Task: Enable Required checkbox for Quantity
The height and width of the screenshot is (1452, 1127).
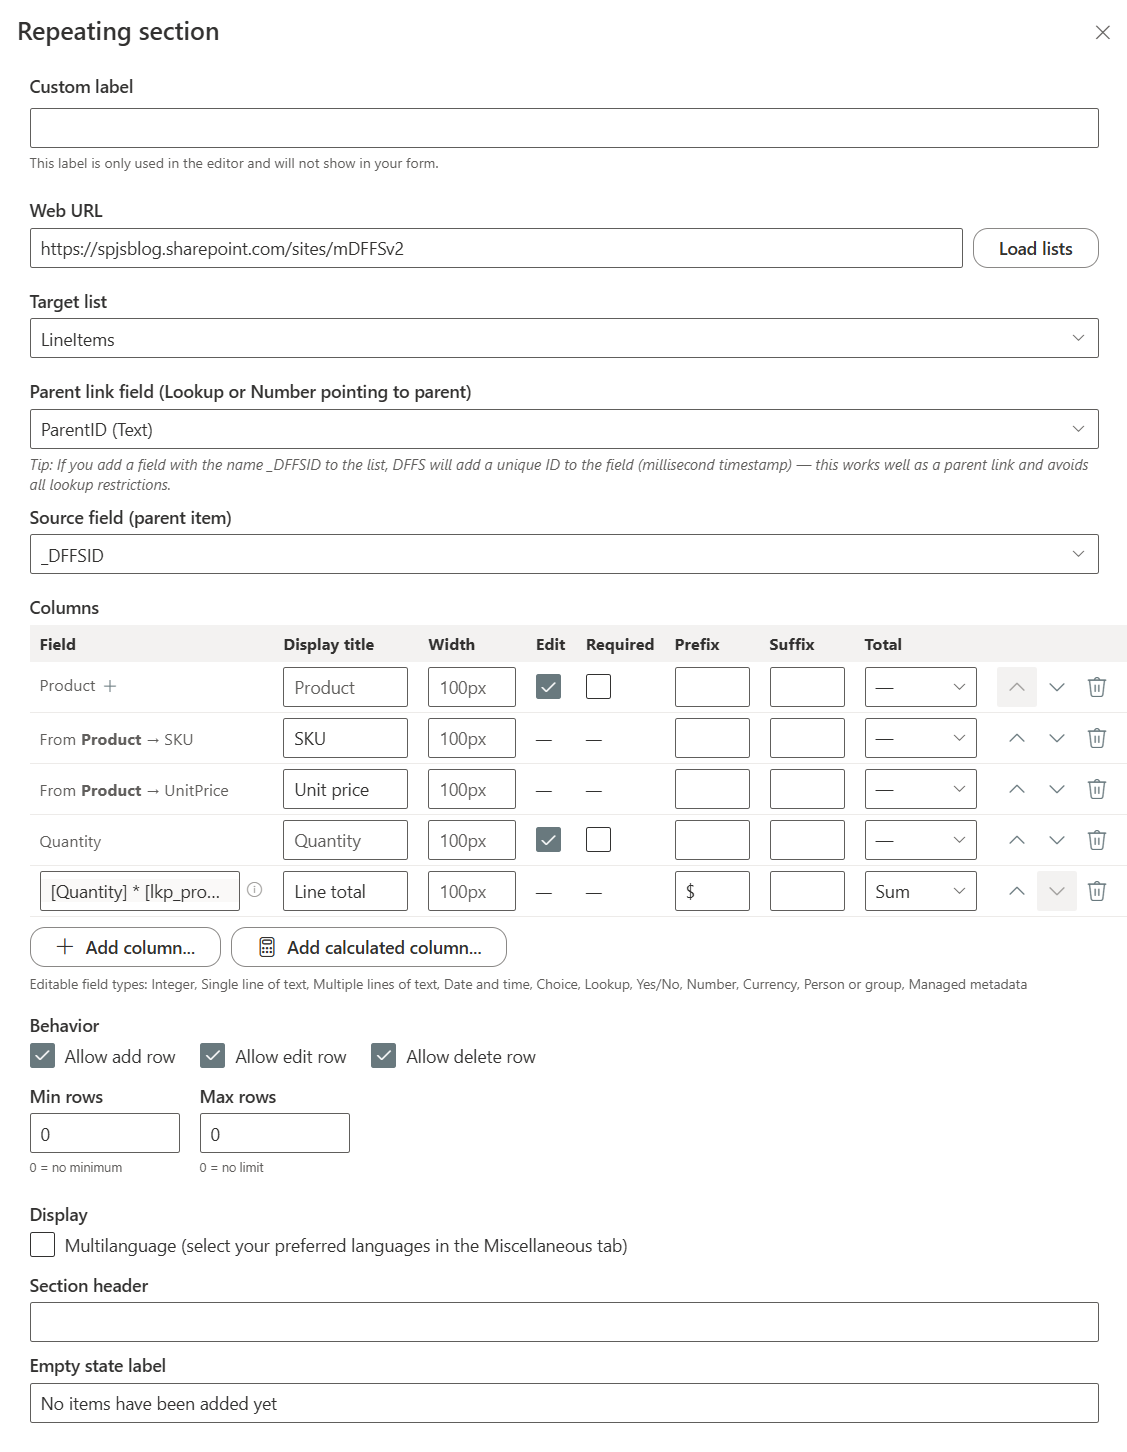Action: click(598, 840)
